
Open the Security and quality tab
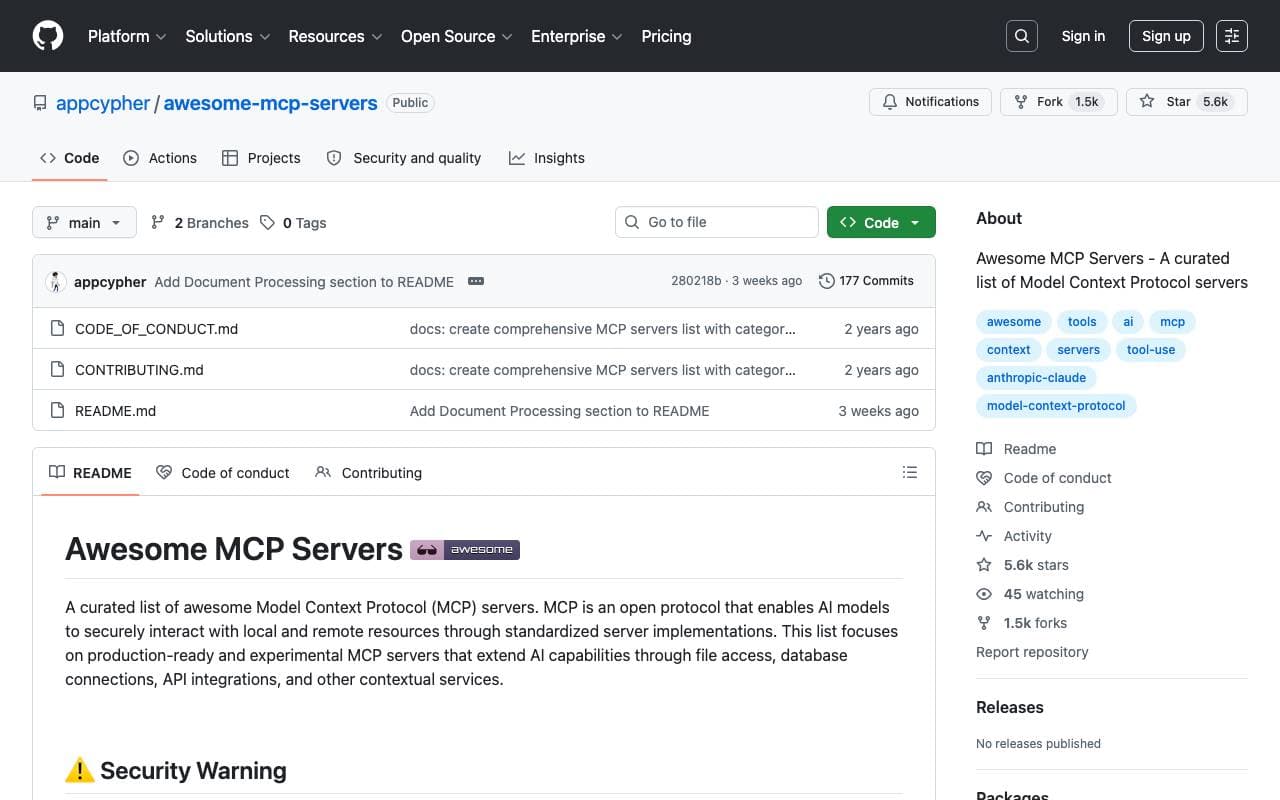click(x=404, y=158)
